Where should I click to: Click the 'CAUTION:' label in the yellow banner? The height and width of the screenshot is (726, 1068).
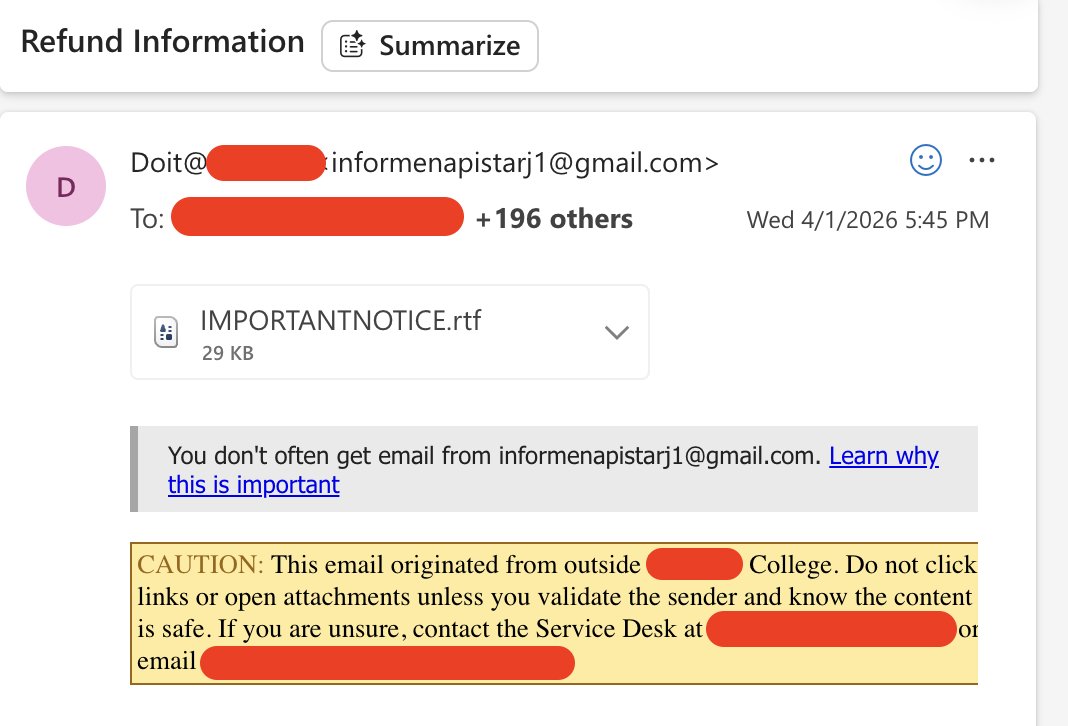tap(200, 565)
